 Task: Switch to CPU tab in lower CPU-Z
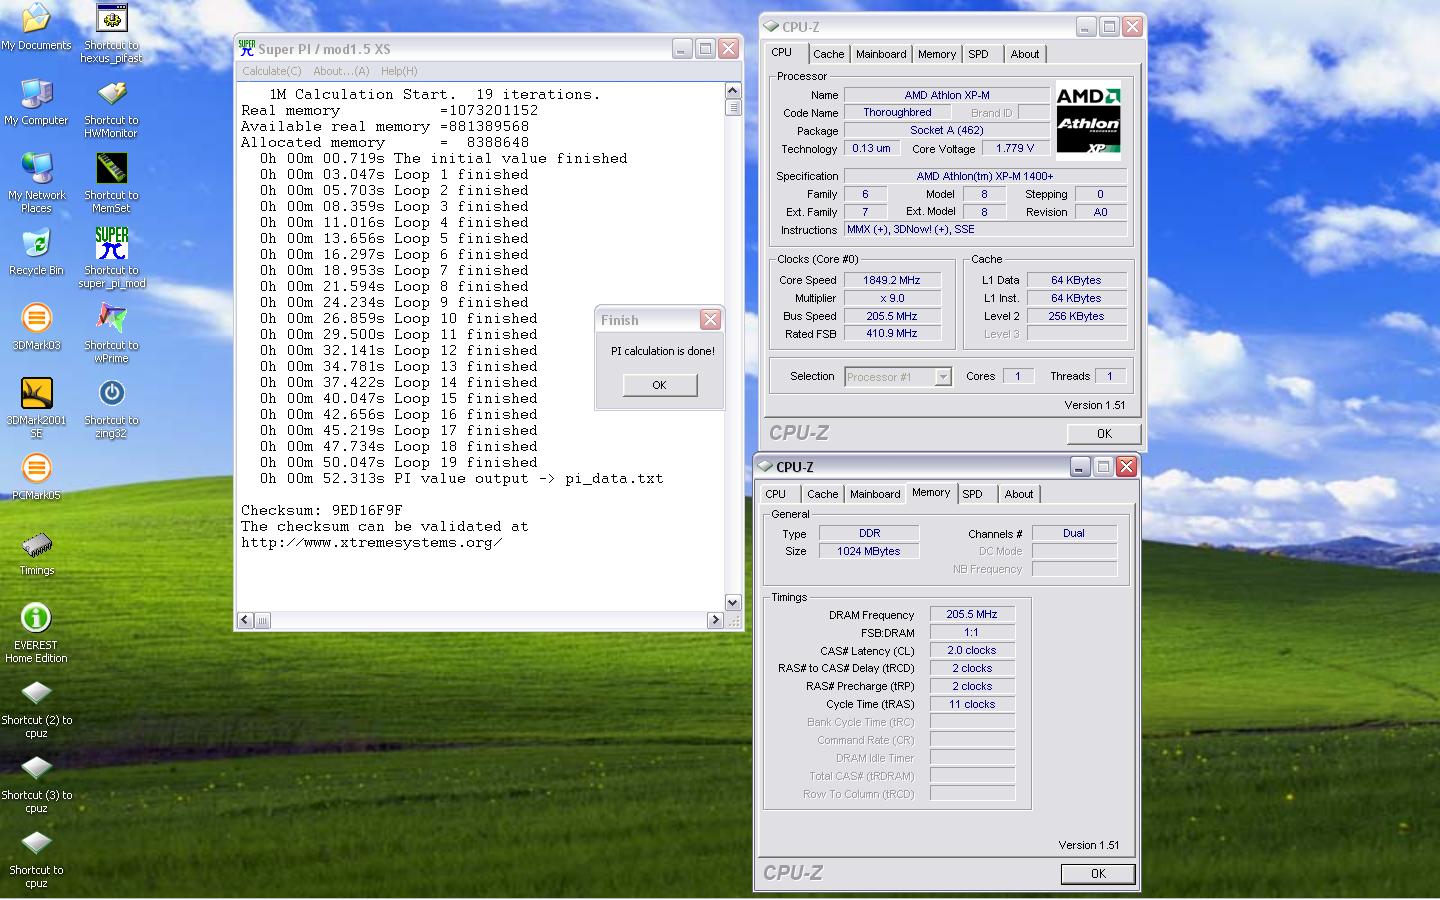pos(776,494)
